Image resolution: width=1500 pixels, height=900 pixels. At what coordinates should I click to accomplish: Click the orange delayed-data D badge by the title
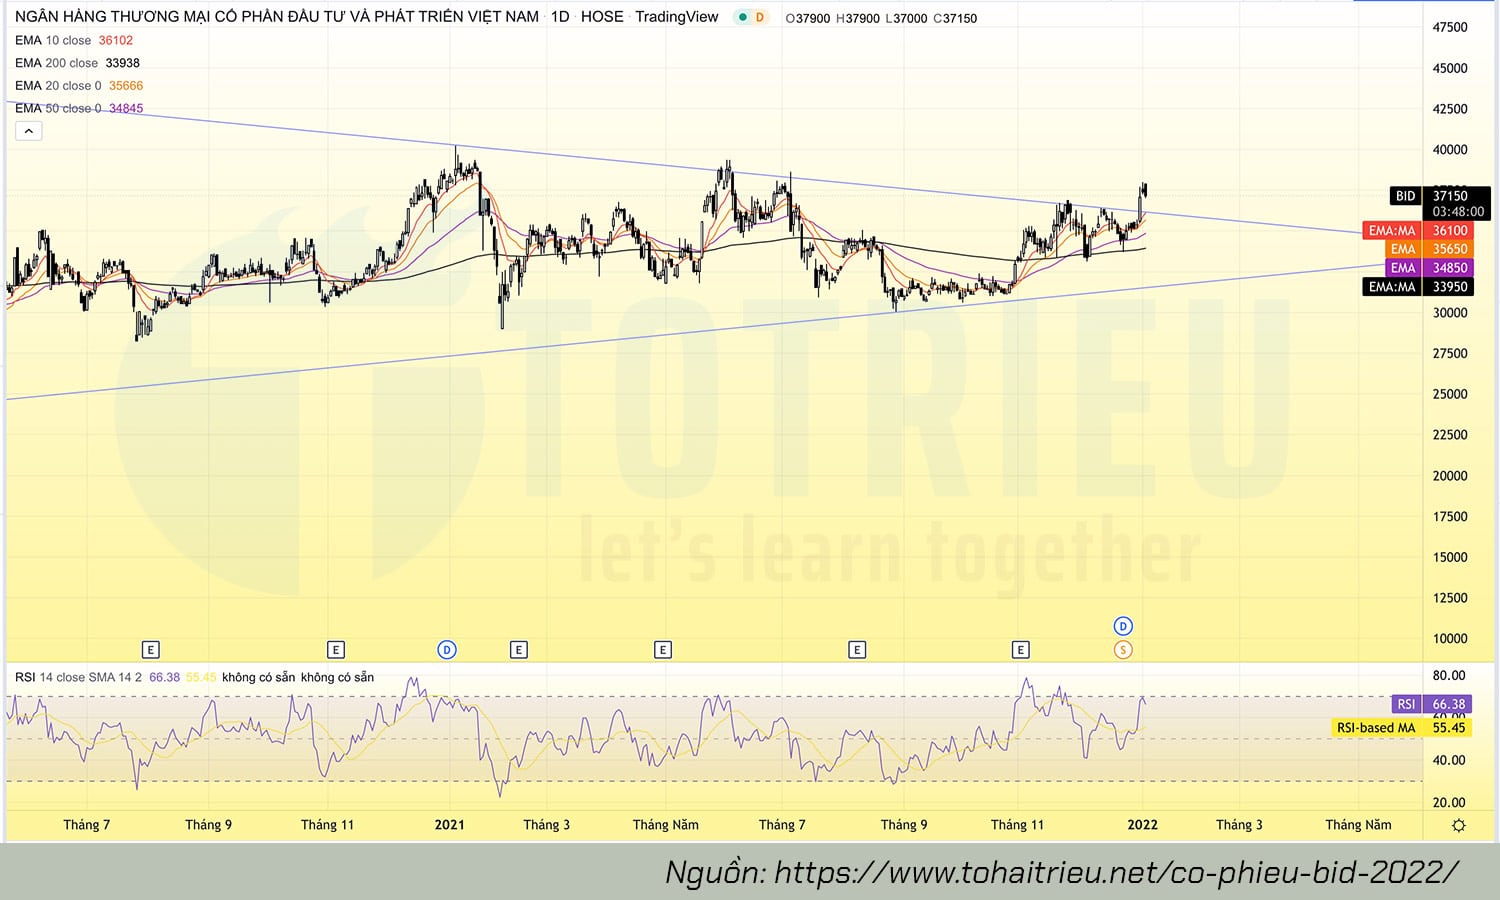[760, 17]
